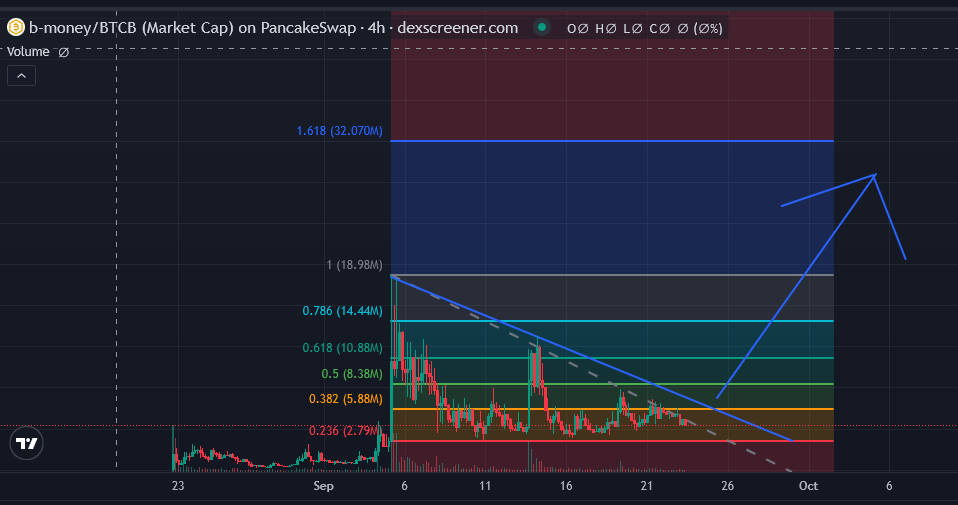Click the b-money coin icon
The image size is (958, 505).
pos(15,27)
